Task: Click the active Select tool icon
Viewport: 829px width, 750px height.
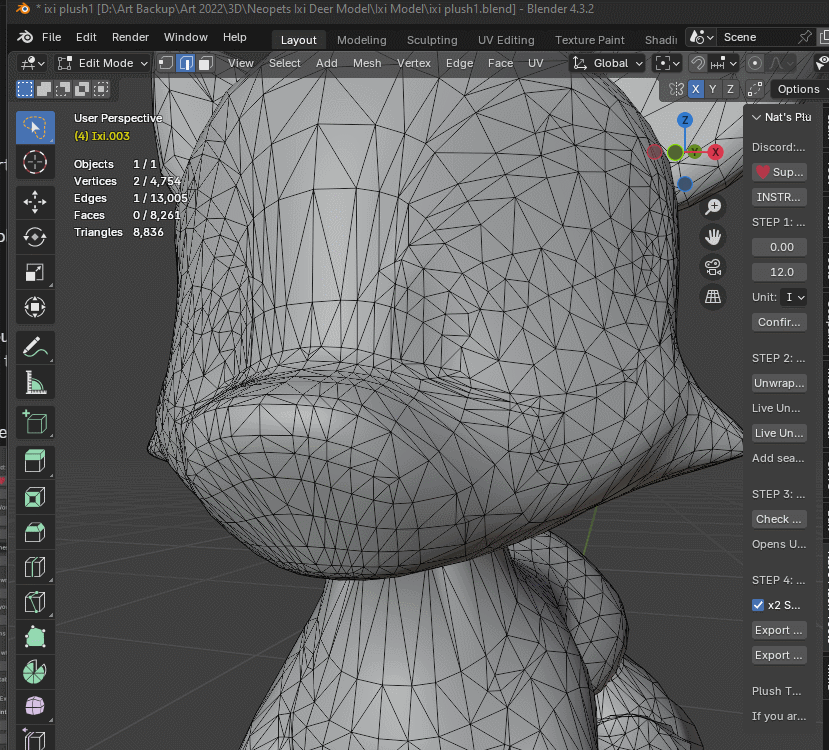Action: click(x=35, y=127)
